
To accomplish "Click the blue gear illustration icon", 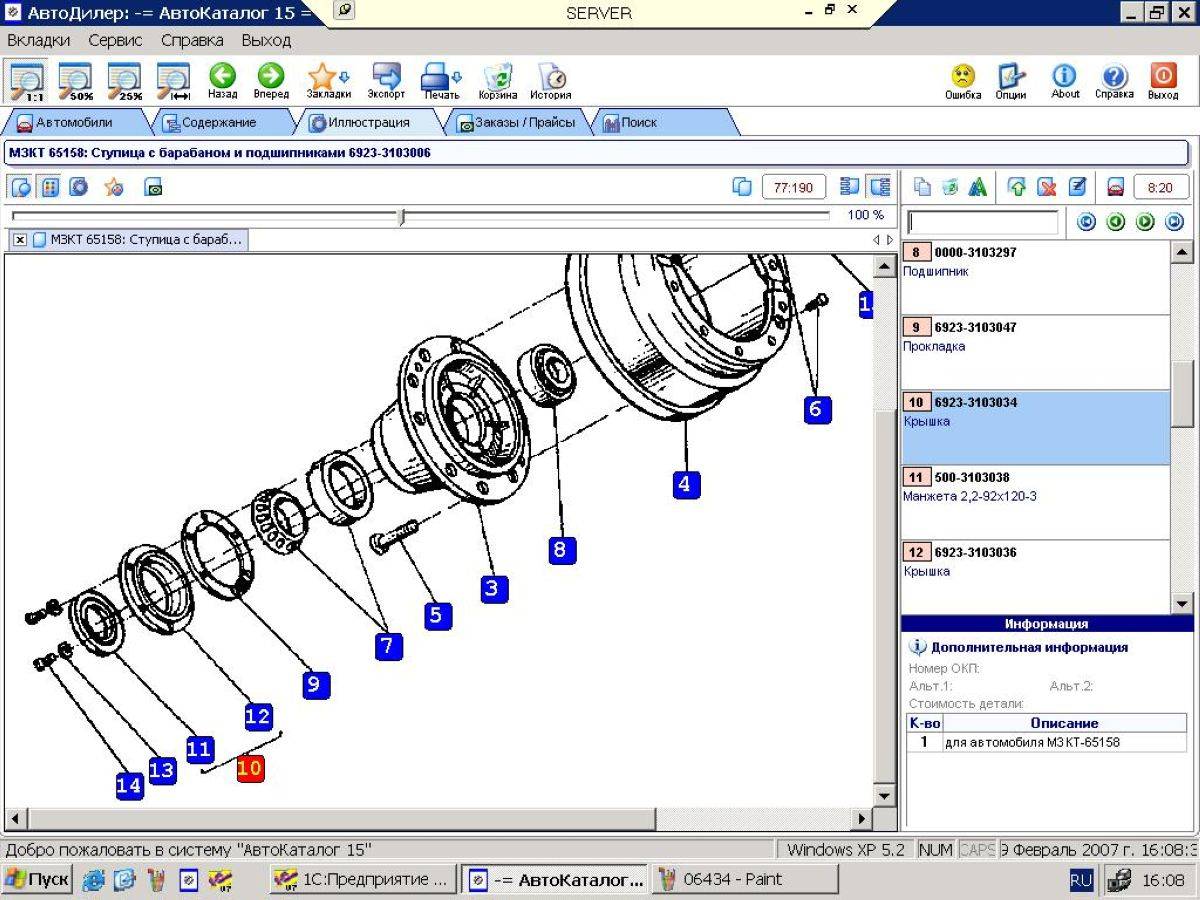I will point(78,187).
